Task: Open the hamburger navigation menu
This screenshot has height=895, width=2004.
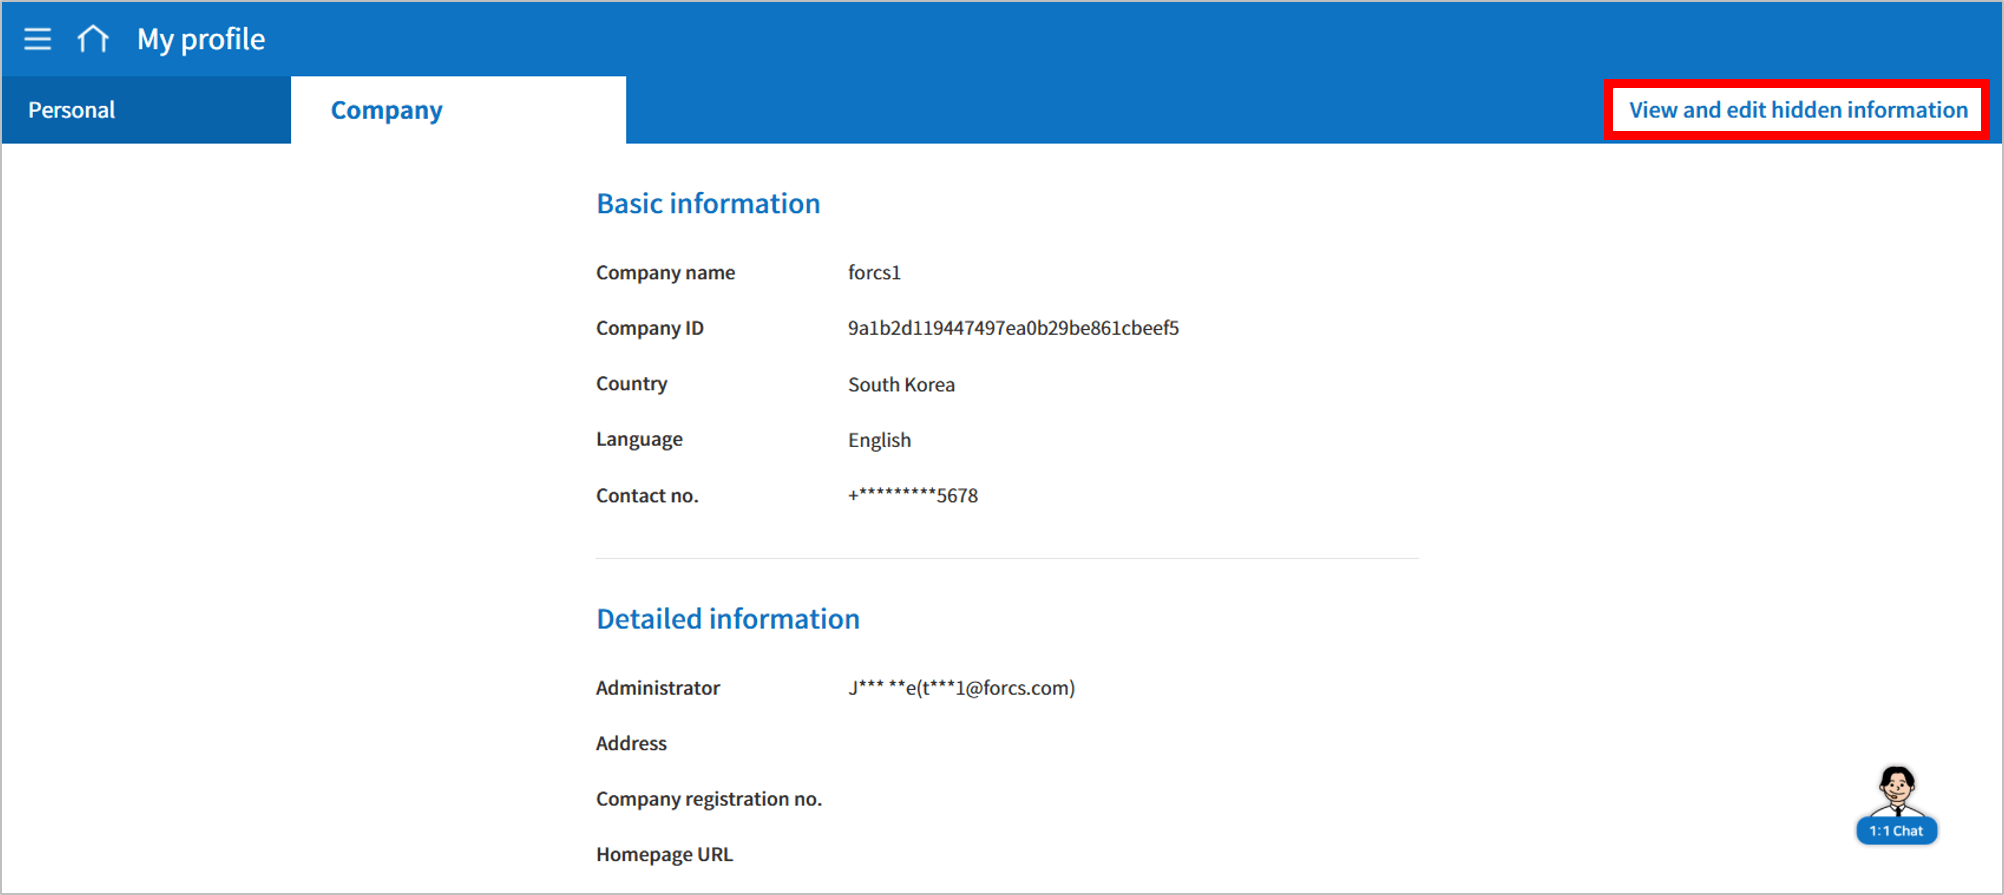Action: click(38, 39)
